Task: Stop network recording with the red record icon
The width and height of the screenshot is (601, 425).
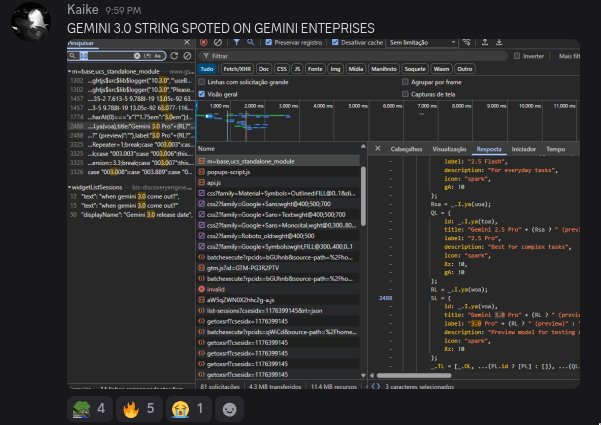Action: tap(204, 43)
